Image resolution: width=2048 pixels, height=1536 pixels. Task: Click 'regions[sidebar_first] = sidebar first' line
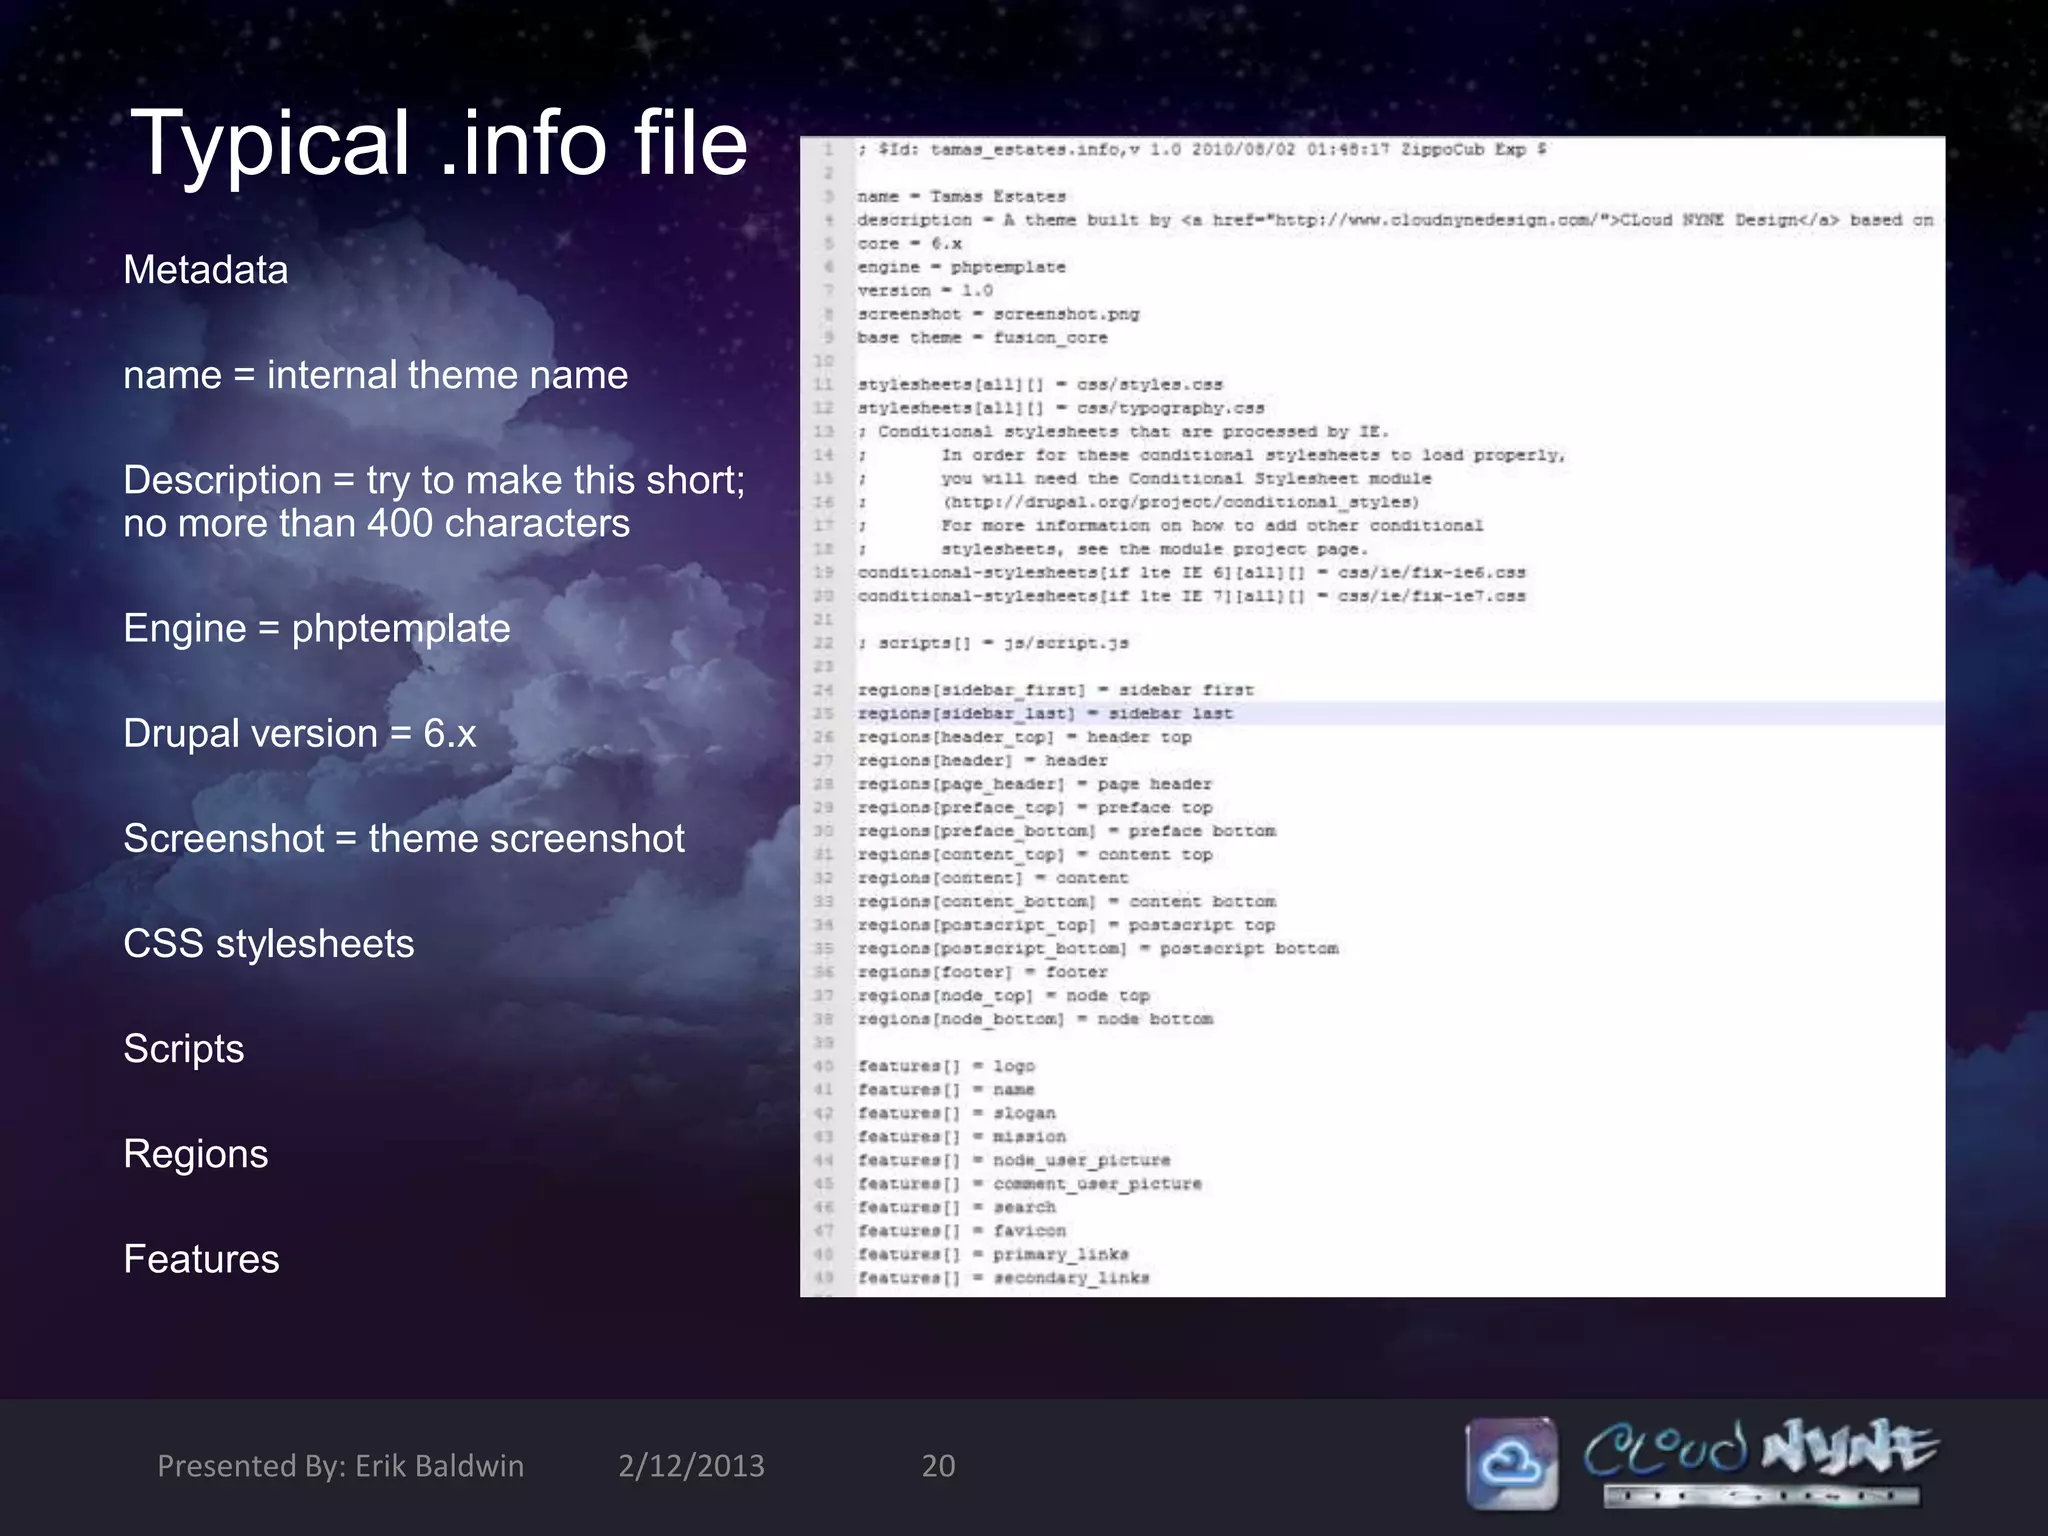(x=1055, y=690)
